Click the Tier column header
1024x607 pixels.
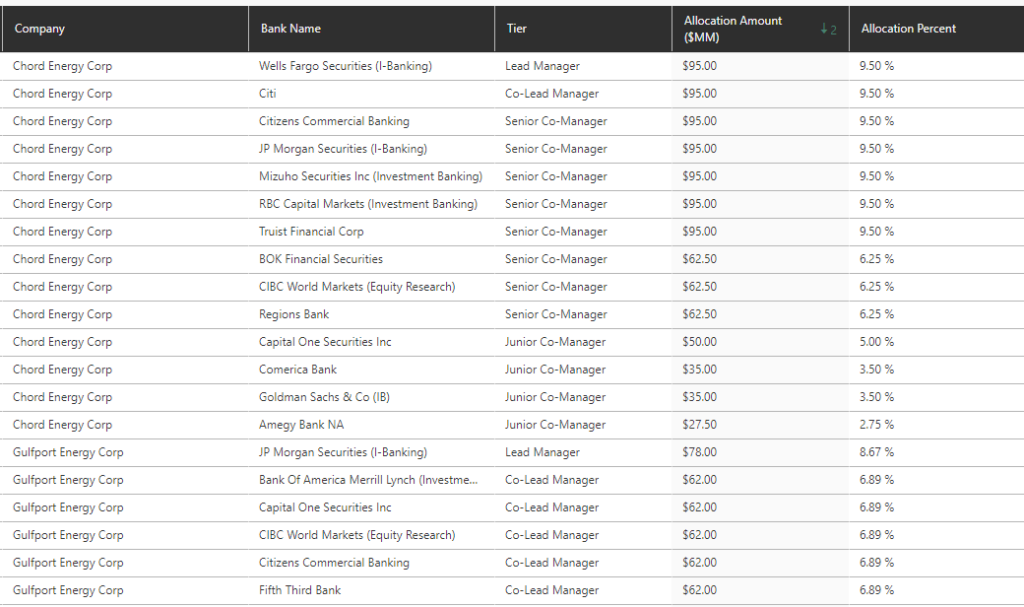pyautogui.click(x=516, y=29)
